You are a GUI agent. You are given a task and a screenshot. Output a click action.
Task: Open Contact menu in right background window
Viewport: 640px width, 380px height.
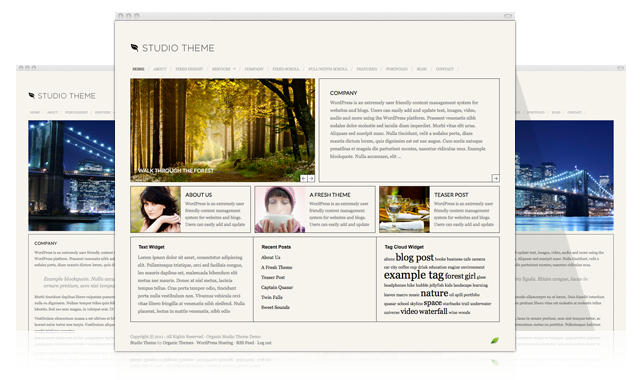(574, 112)
